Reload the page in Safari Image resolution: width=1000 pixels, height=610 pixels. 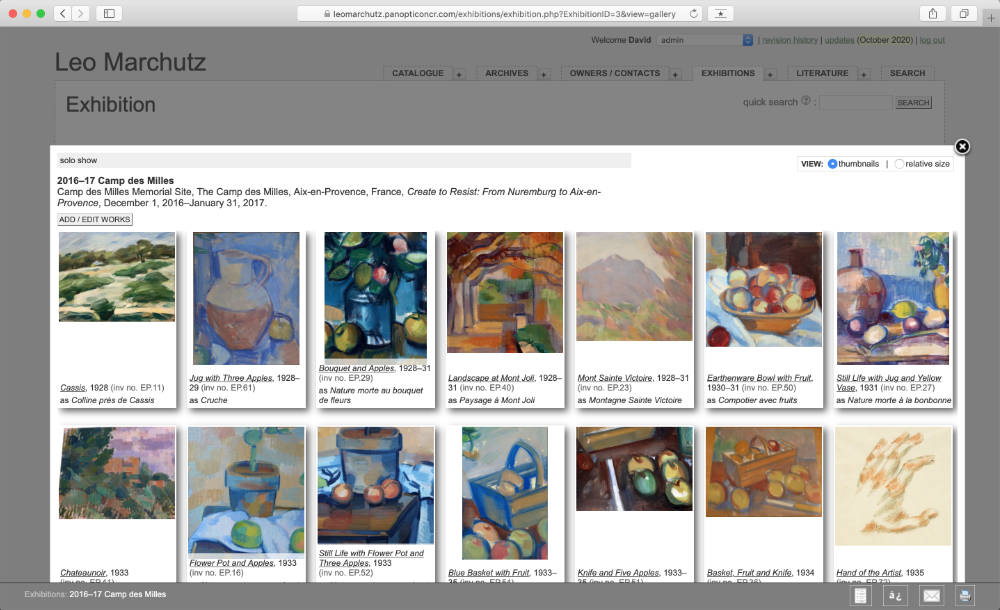(693, 13)
